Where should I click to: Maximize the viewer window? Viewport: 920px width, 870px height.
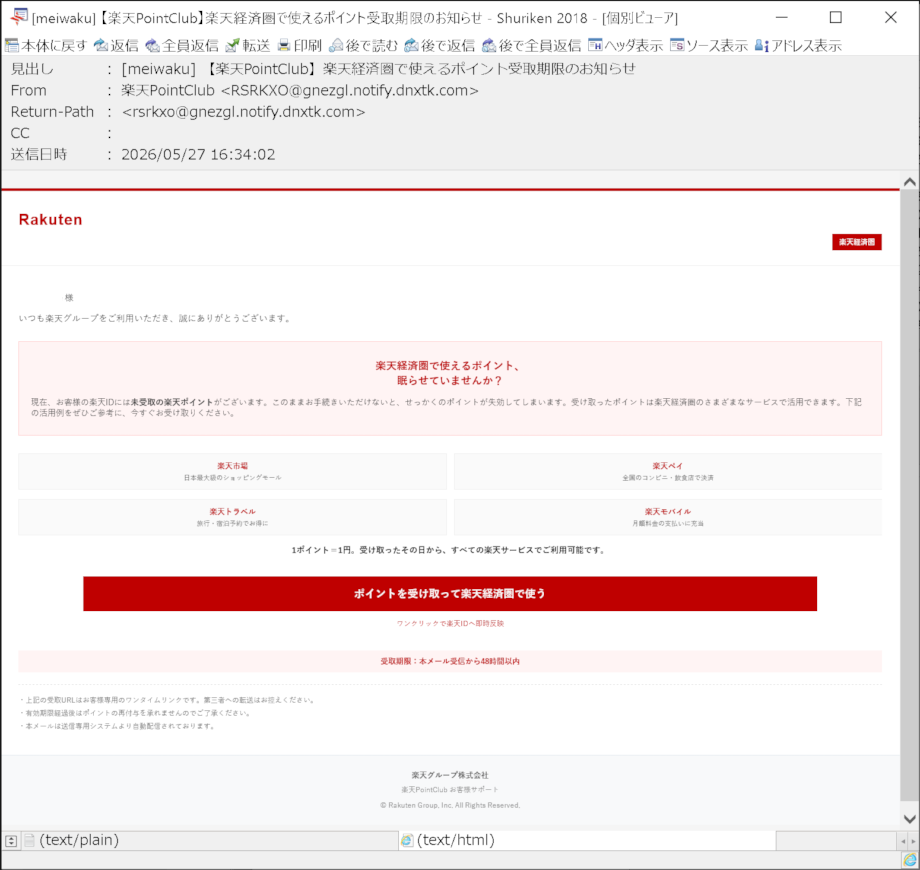pos(836,17)
